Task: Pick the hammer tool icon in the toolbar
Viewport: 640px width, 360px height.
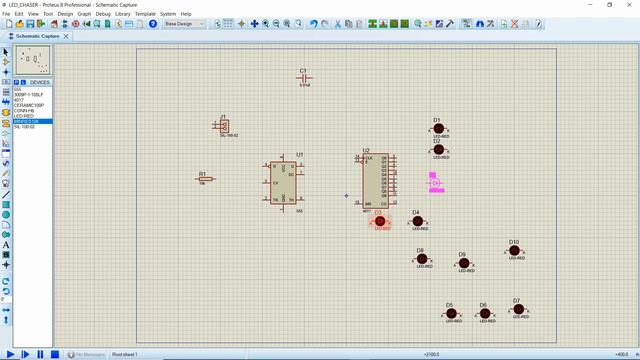Action: pyautogui.click(x=450, y=24)
